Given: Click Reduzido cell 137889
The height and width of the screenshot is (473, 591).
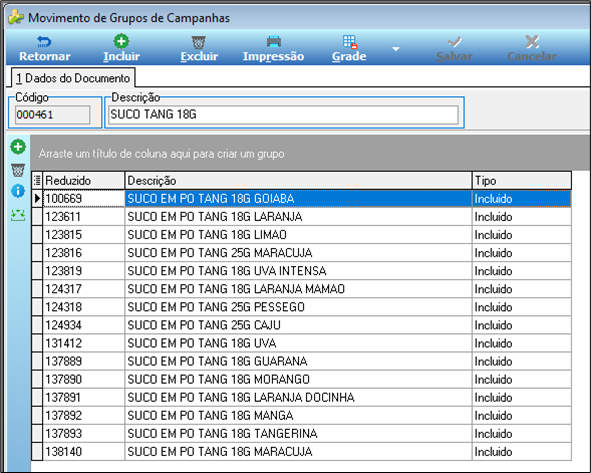Looking at the screenshot, I should click(x=84, y=361).
